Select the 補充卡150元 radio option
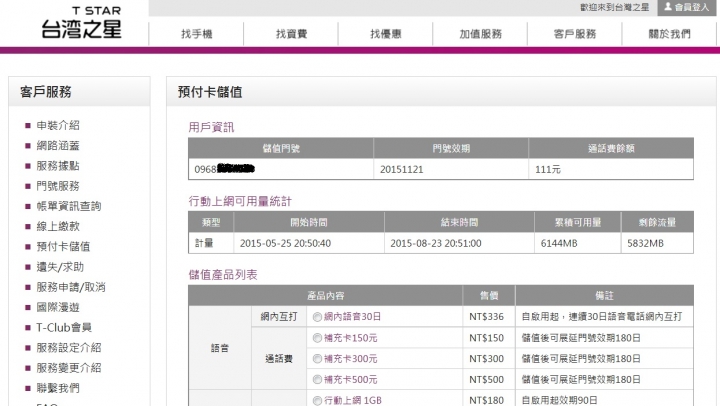 coord(317,338)
